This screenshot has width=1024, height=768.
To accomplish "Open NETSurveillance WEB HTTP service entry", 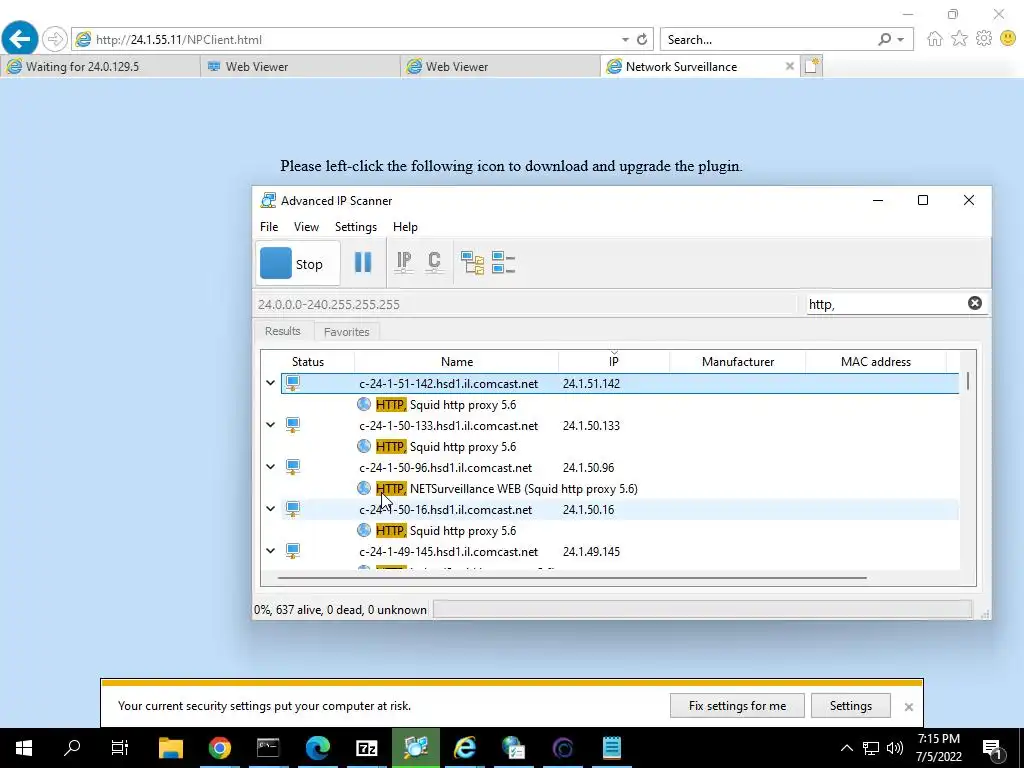I will click(x=507, y=488).
